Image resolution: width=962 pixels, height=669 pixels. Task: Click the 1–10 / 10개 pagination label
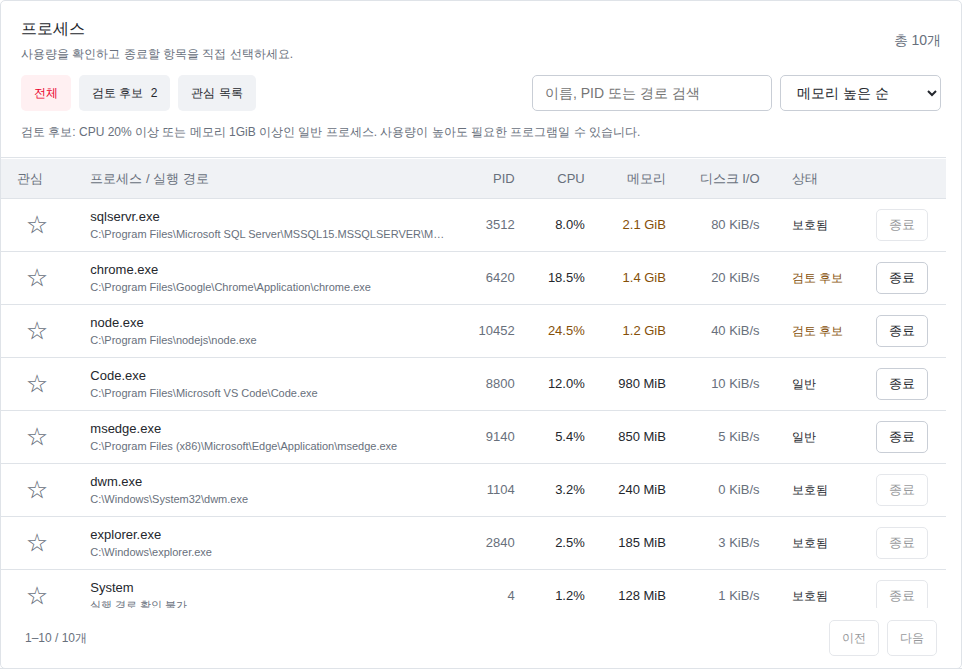55,638
